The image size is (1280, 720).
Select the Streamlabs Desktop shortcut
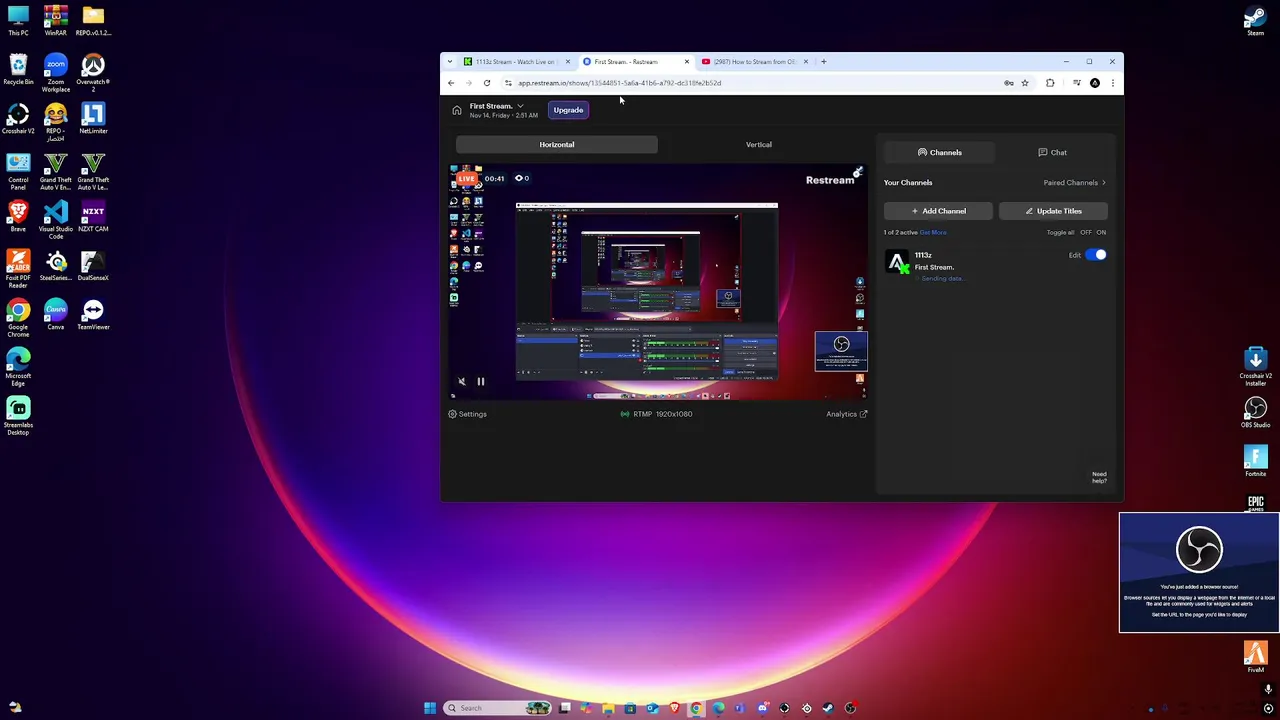tap(18, 416)
